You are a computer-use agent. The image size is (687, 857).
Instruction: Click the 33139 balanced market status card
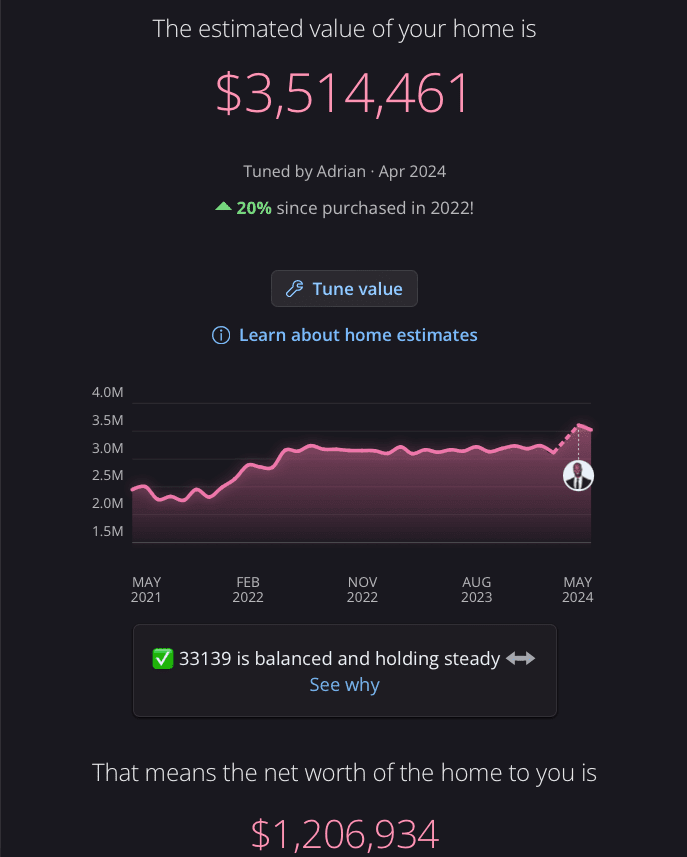tap(345, 671)
